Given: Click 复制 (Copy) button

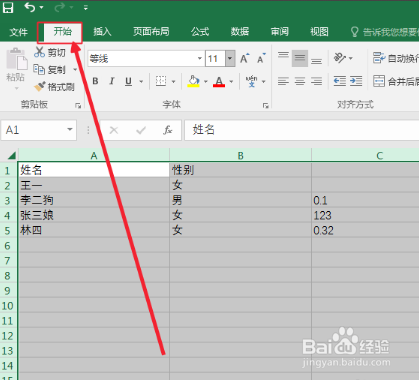Looking at the screenshot, I should (x=49, y=70).
